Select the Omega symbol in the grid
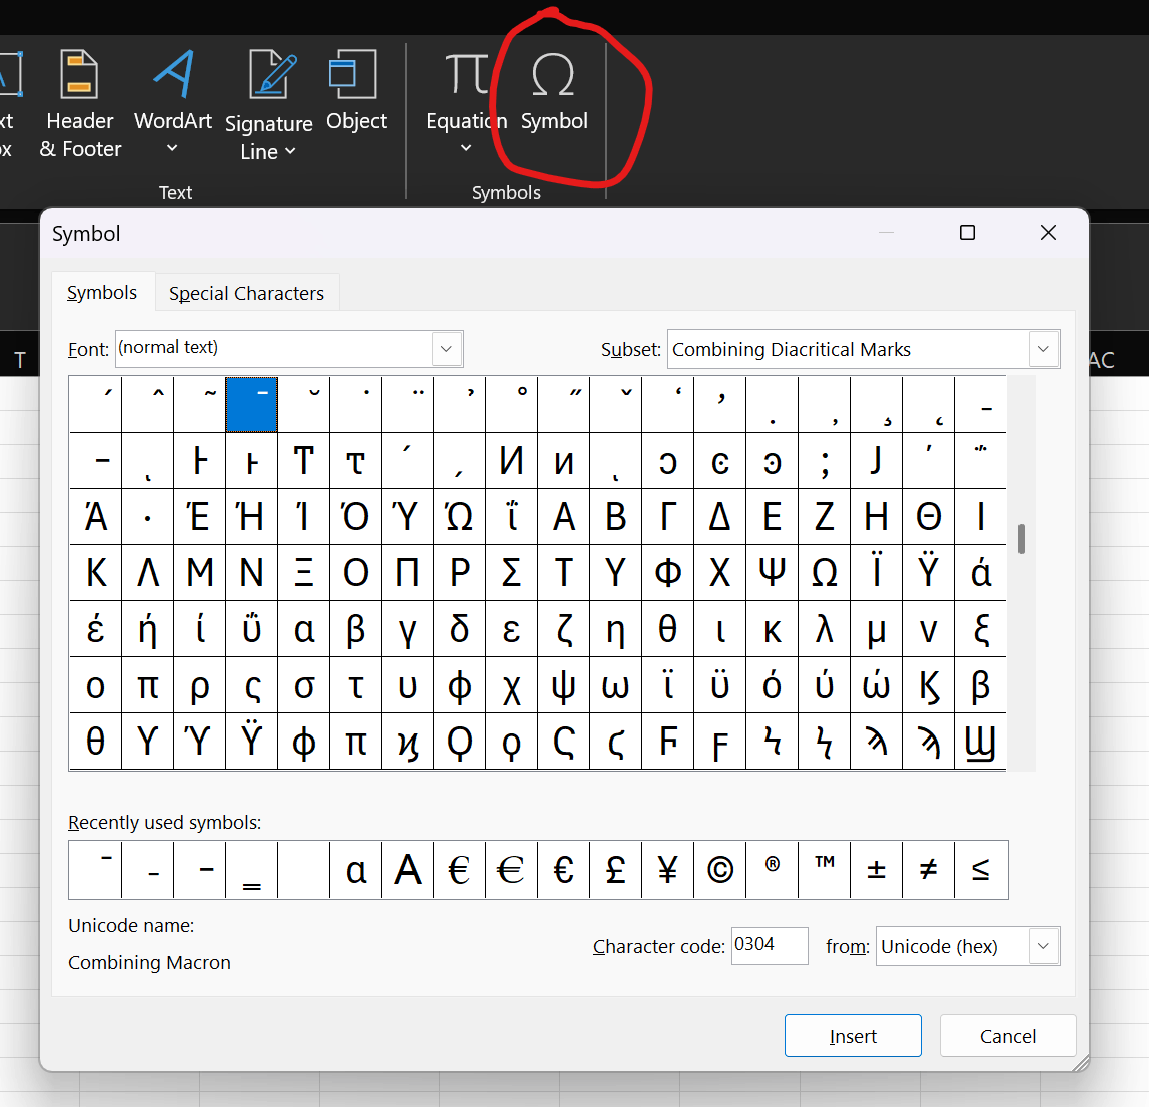This screenshot has width=1149, height=1107. 824,572
